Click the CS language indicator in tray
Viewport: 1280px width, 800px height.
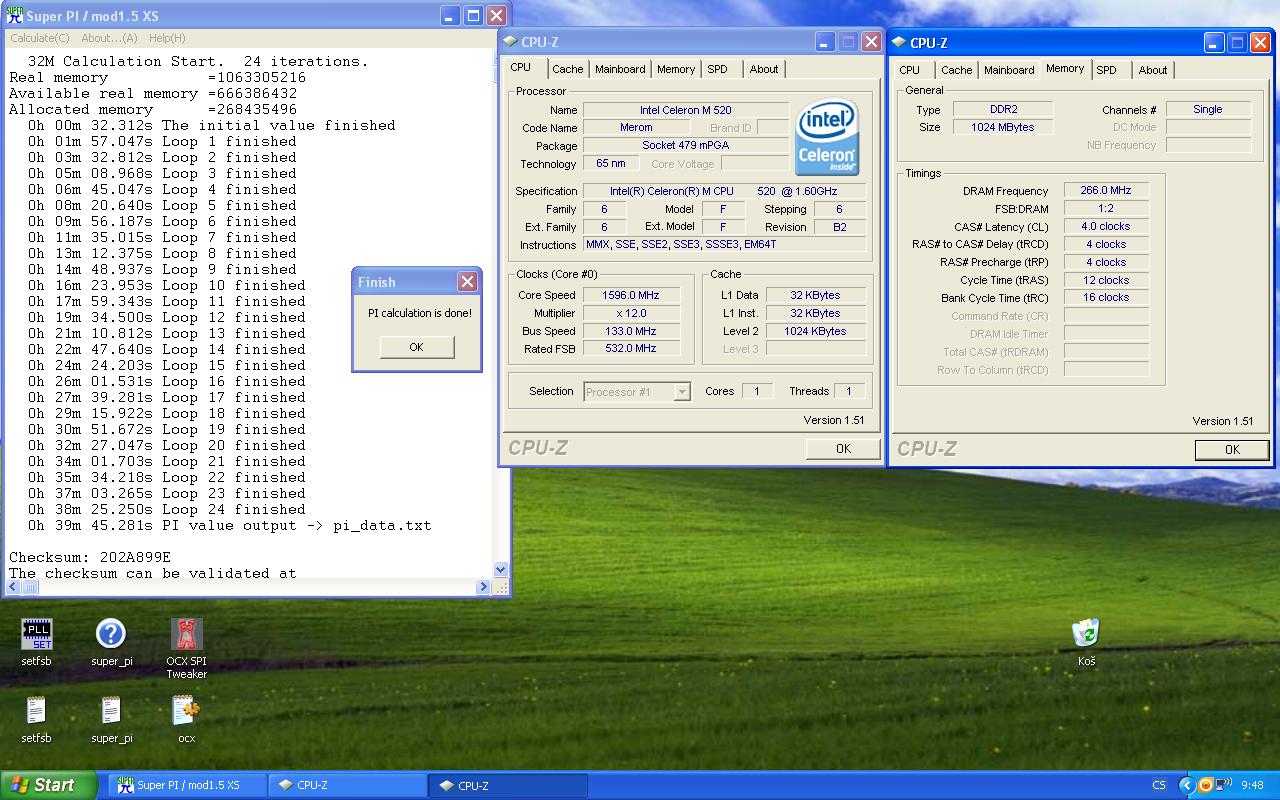coord(1159,786)
